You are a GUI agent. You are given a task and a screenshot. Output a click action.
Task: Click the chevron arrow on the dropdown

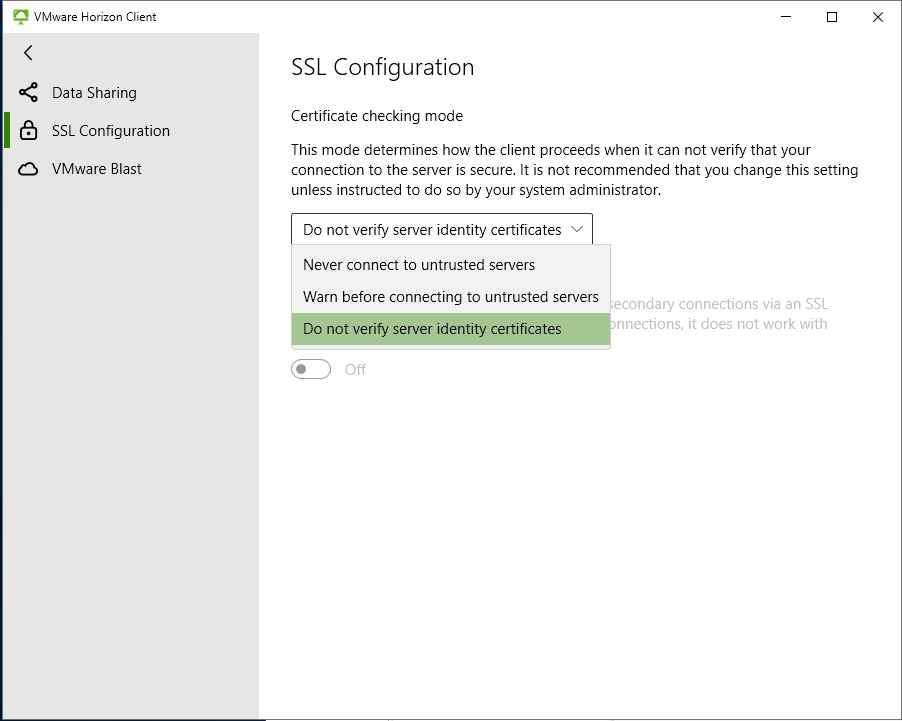pos(577,229)
